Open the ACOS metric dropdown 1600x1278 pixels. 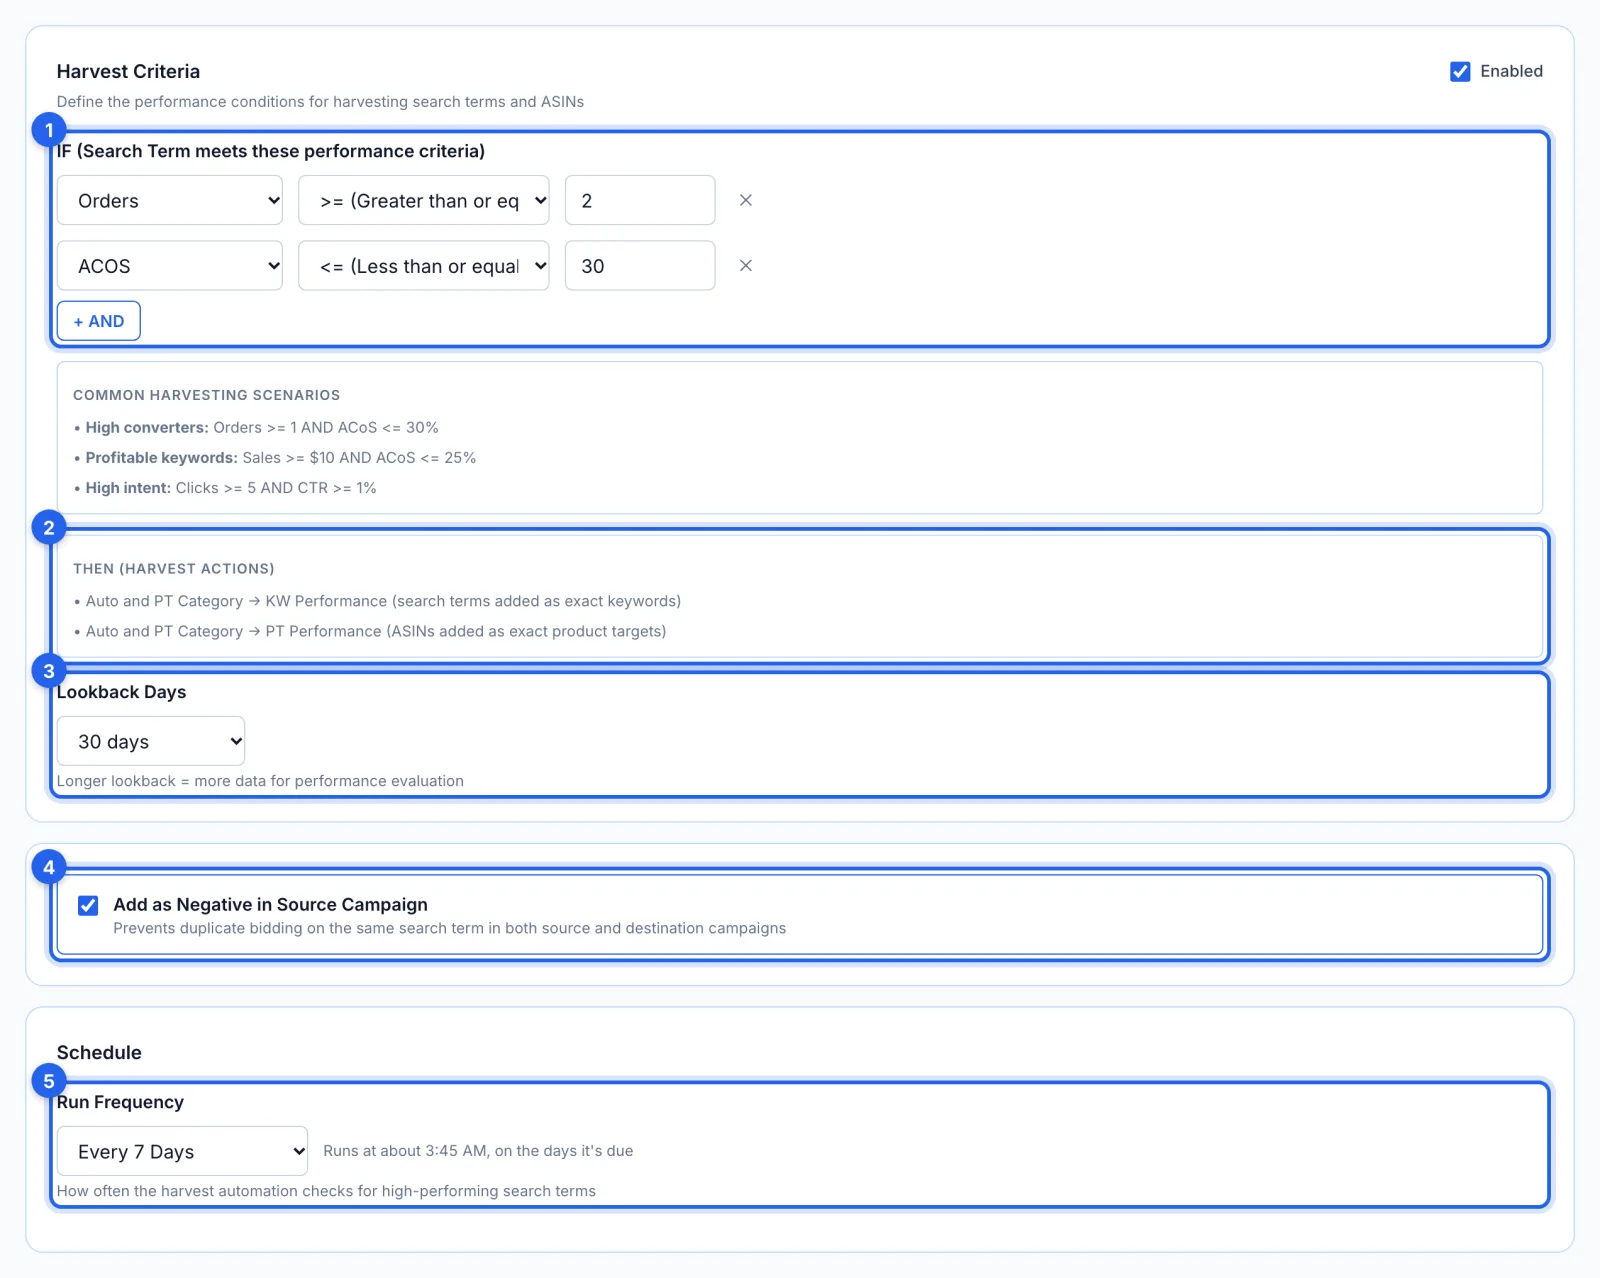170,266
